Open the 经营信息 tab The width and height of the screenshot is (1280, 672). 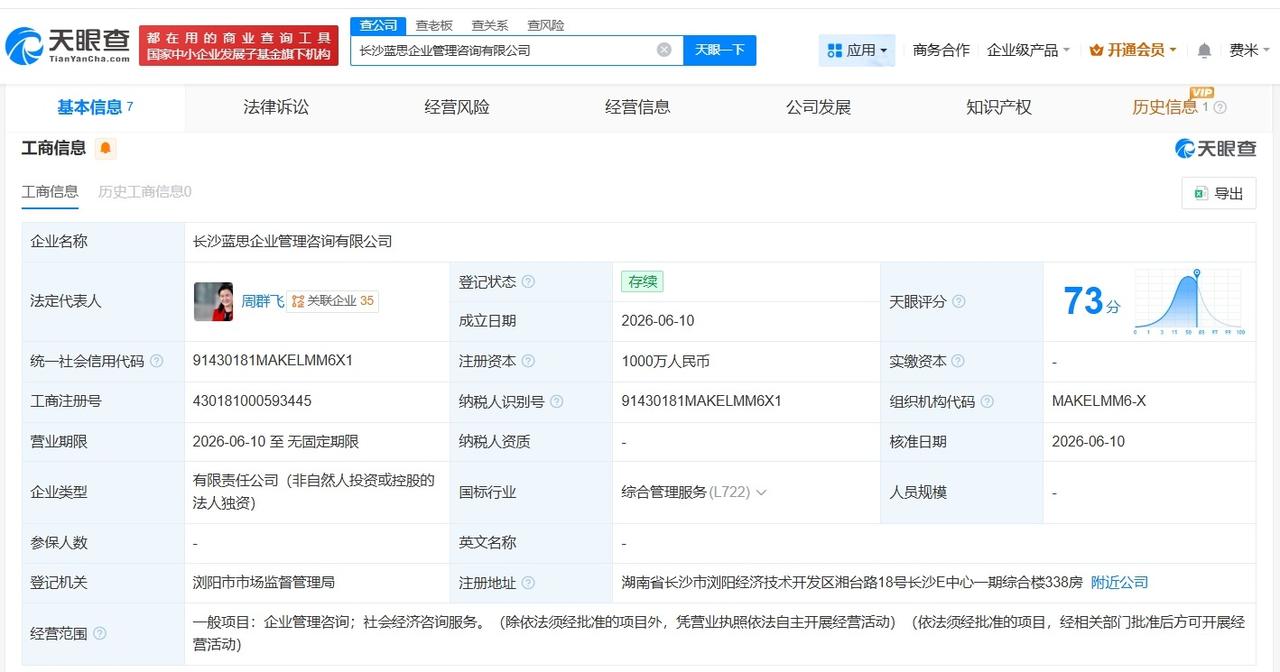click(638, 108)
